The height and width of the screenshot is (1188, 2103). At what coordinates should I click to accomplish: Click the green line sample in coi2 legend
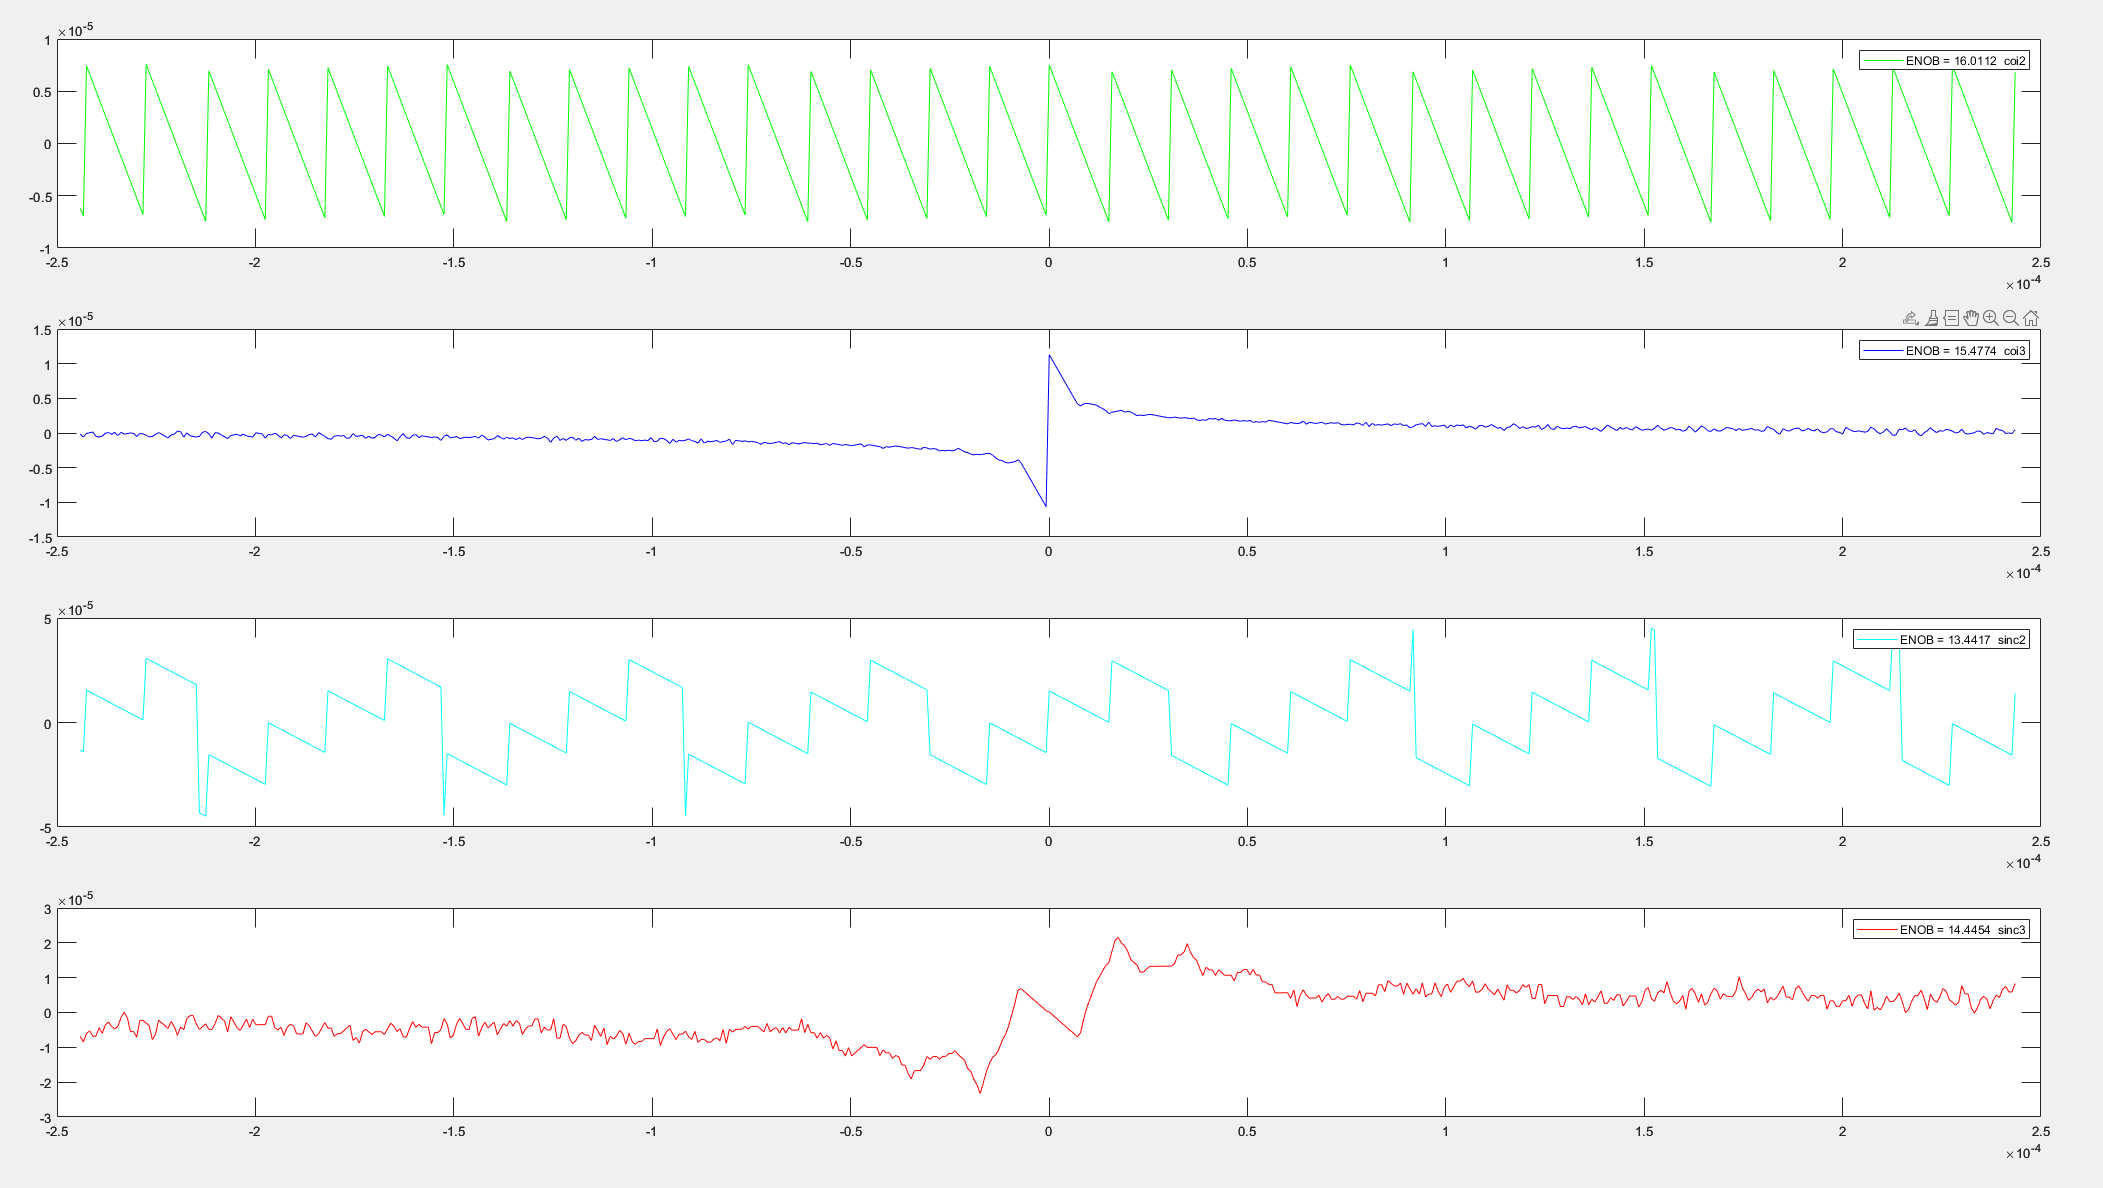coord(1882,61)
